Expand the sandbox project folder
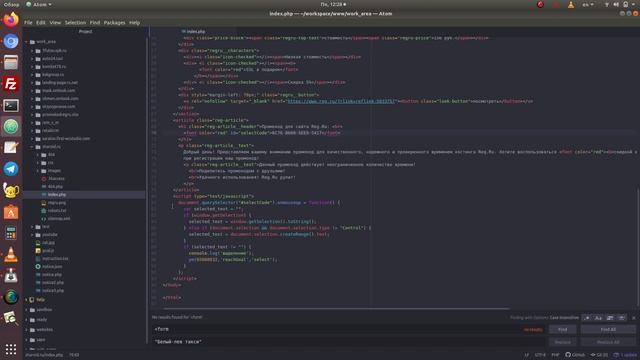This screenshot has height=360, width=640. pyautogui.click(x=27, y=310)
